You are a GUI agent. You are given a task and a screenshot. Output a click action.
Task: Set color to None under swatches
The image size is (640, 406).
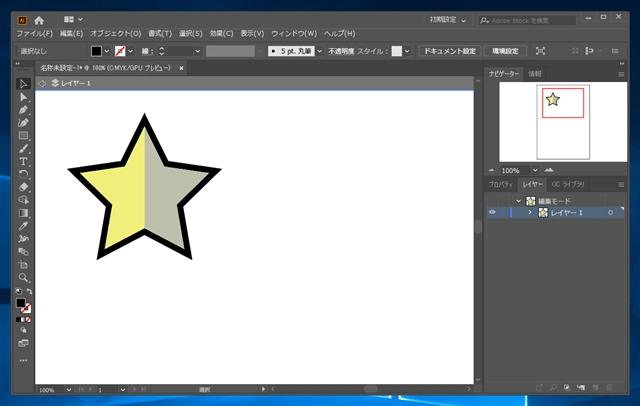pyautogui.click(x=28, y=319)
